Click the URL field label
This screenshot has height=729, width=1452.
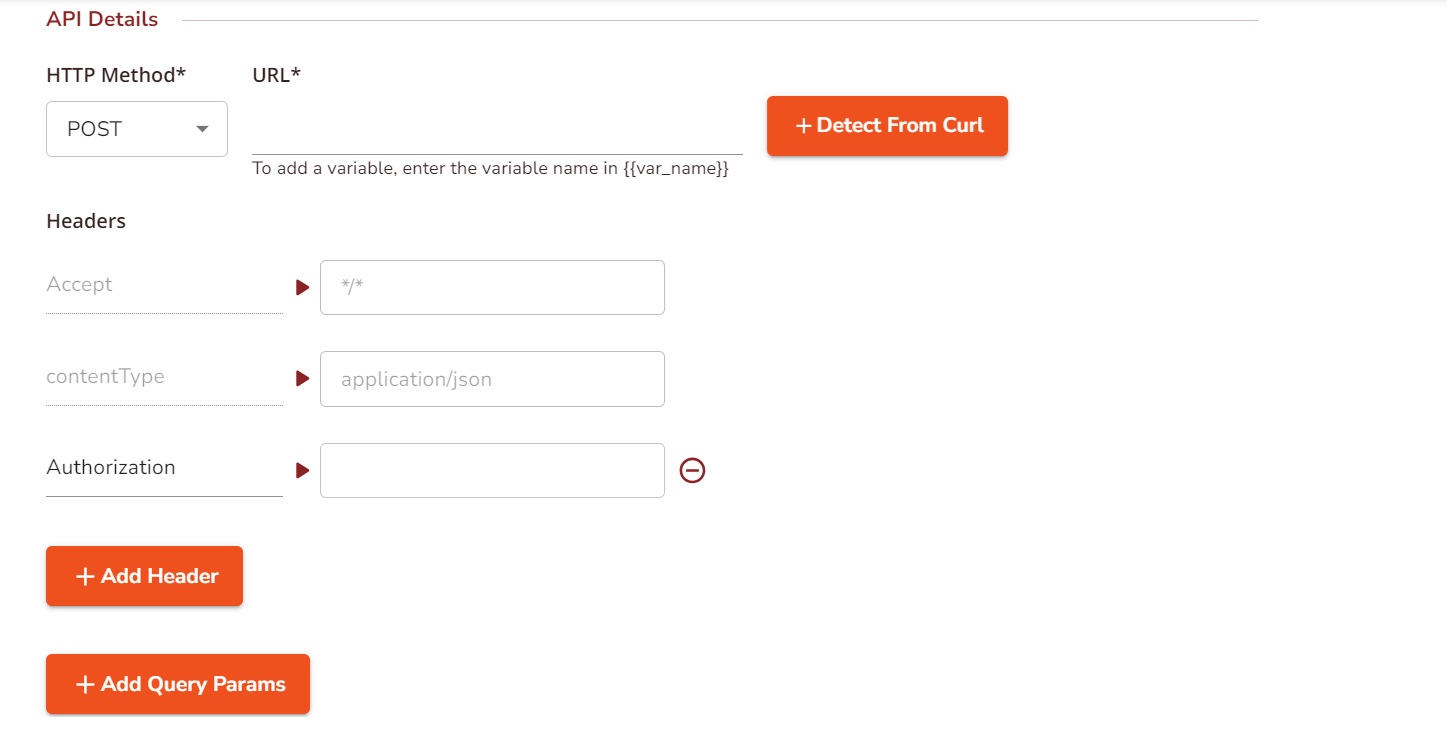[277, 75]
